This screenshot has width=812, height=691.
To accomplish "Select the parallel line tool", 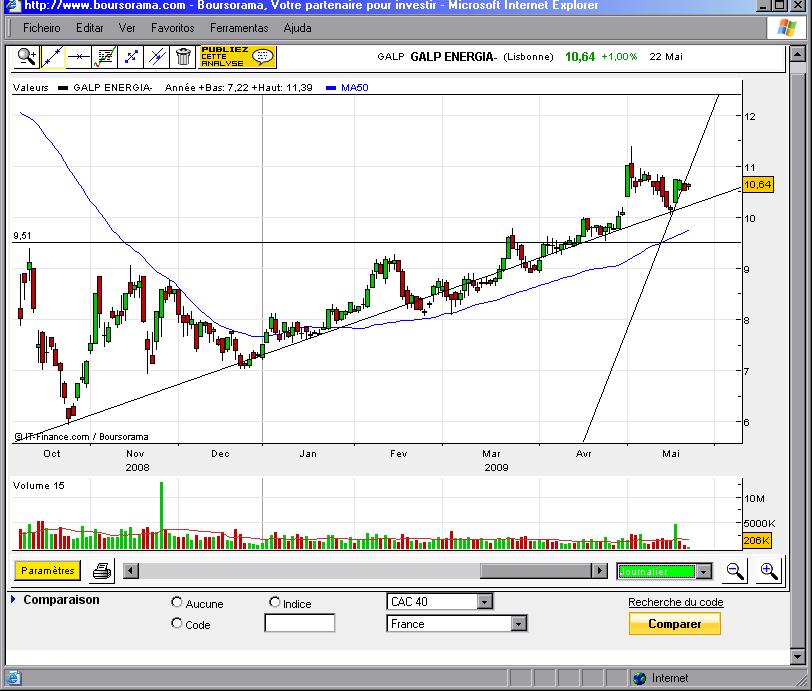I will 156,56.
